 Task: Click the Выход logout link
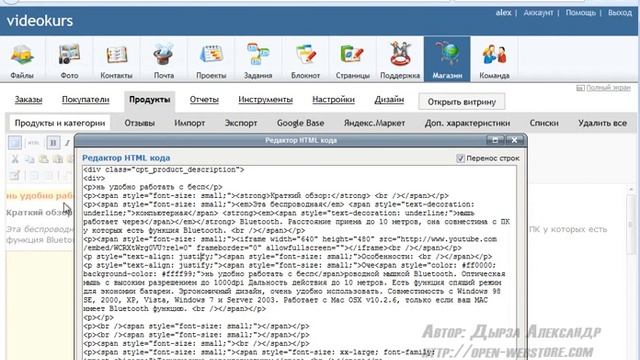[x=620, y=13]
